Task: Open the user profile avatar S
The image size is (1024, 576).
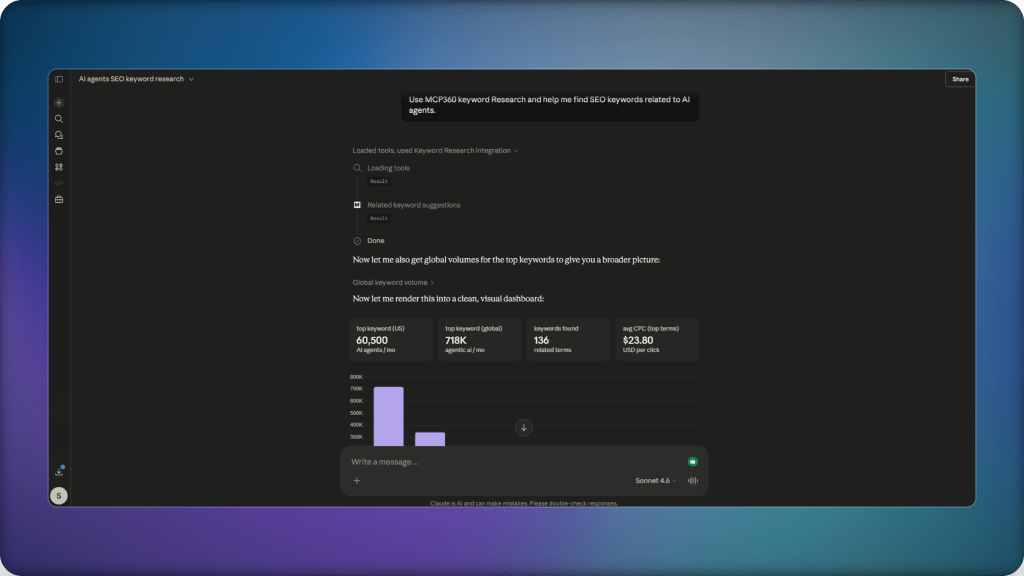Action: point(59,496)
